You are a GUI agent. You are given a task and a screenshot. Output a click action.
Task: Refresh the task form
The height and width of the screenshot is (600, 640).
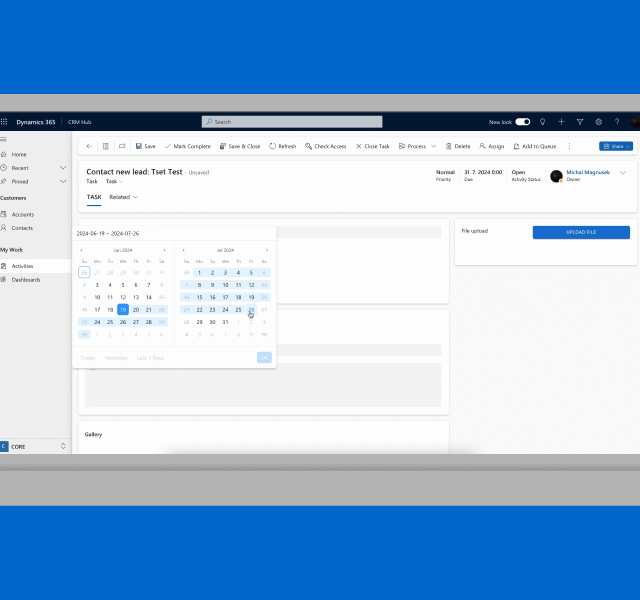click(x=282, y=146)
